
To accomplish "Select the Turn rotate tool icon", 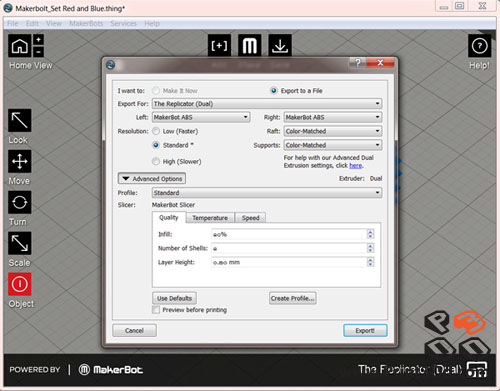I will pyautogui.click(x=20, y=202).
